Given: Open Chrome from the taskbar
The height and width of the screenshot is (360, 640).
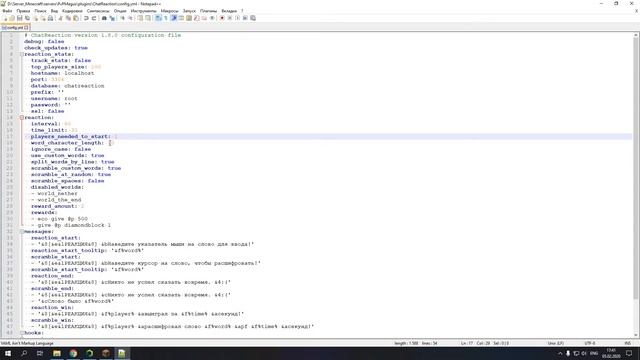Looking at the screenshot, I should [x=73, y=353].
